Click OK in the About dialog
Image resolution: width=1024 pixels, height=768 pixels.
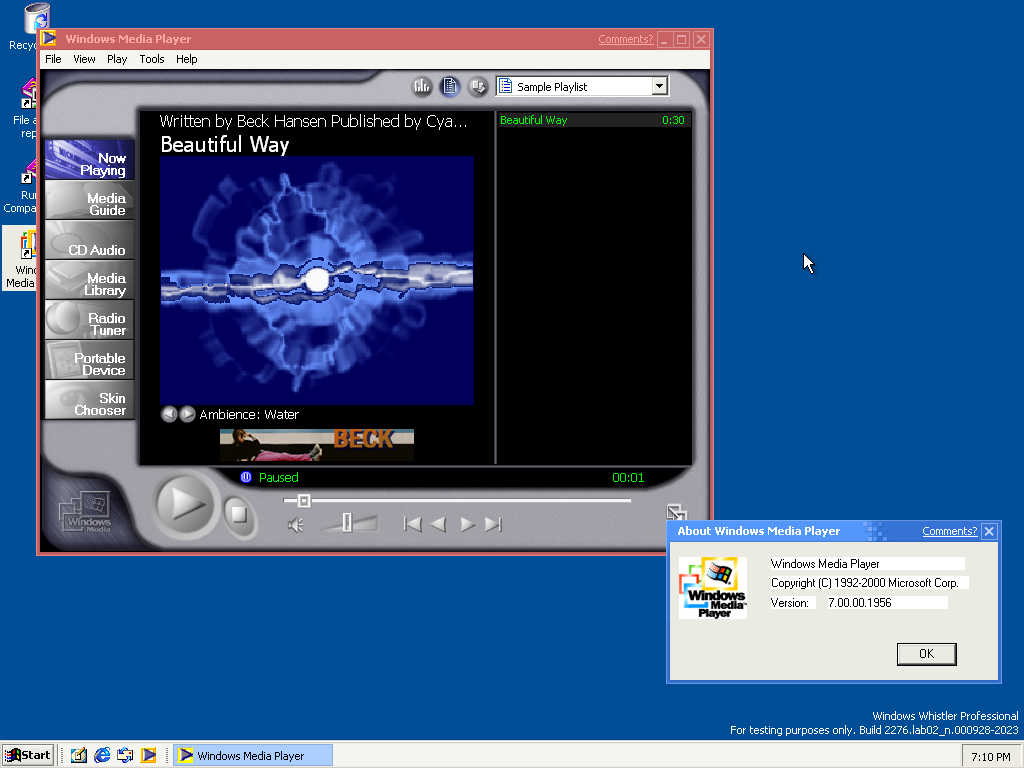tap(926, 654)
